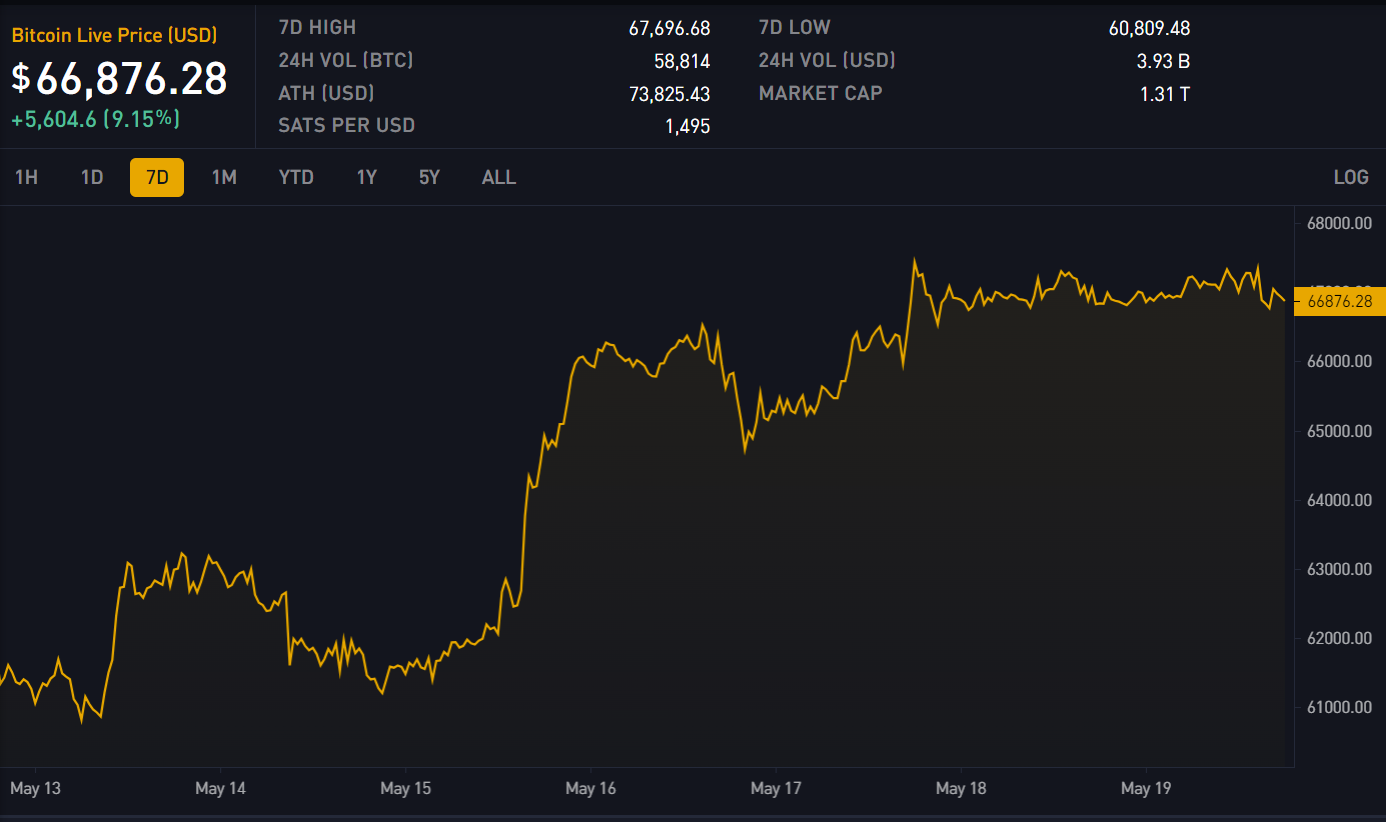The height and width of the screenshot is (822, 1386).
Task: Select the 1D time range
Action: (92, 177)
